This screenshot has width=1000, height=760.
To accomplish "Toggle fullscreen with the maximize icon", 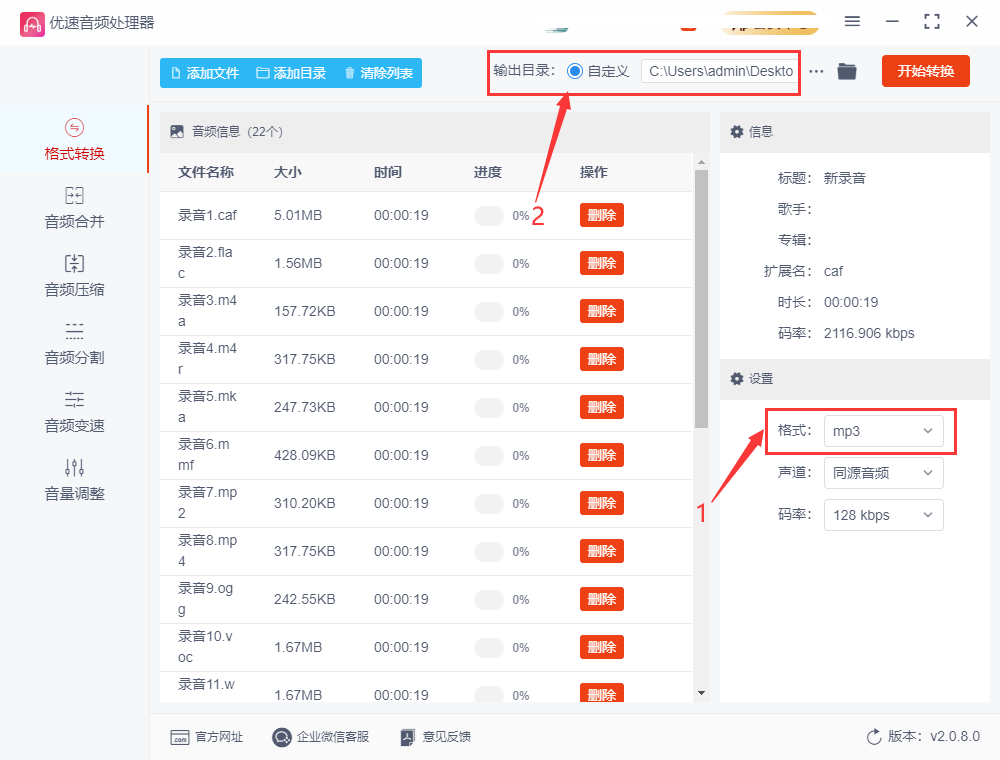I will click(932, 22).
